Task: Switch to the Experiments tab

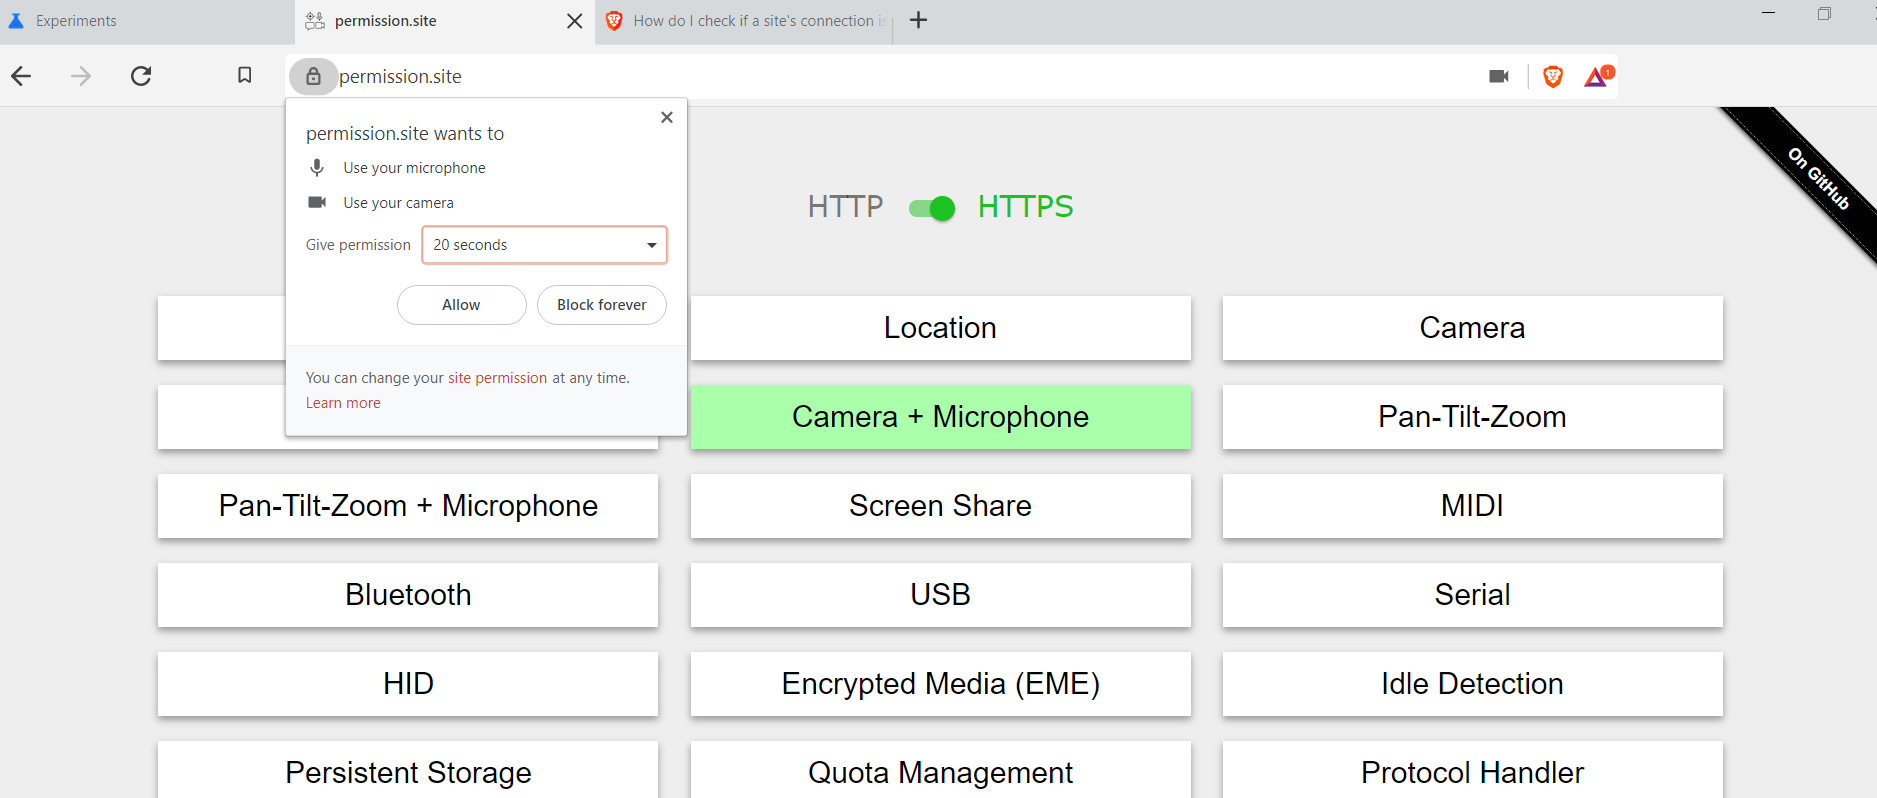Action: (x=147, y=21)
